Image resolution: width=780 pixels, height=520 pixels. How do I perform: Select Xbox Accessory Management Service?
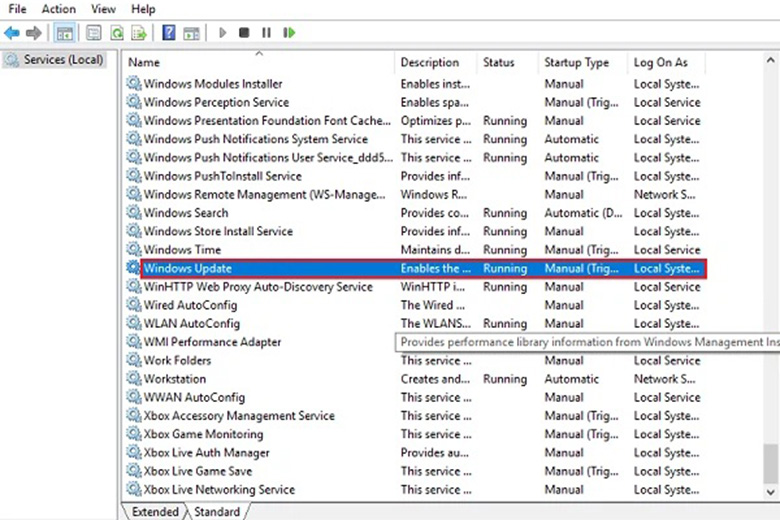coord(239,416)
